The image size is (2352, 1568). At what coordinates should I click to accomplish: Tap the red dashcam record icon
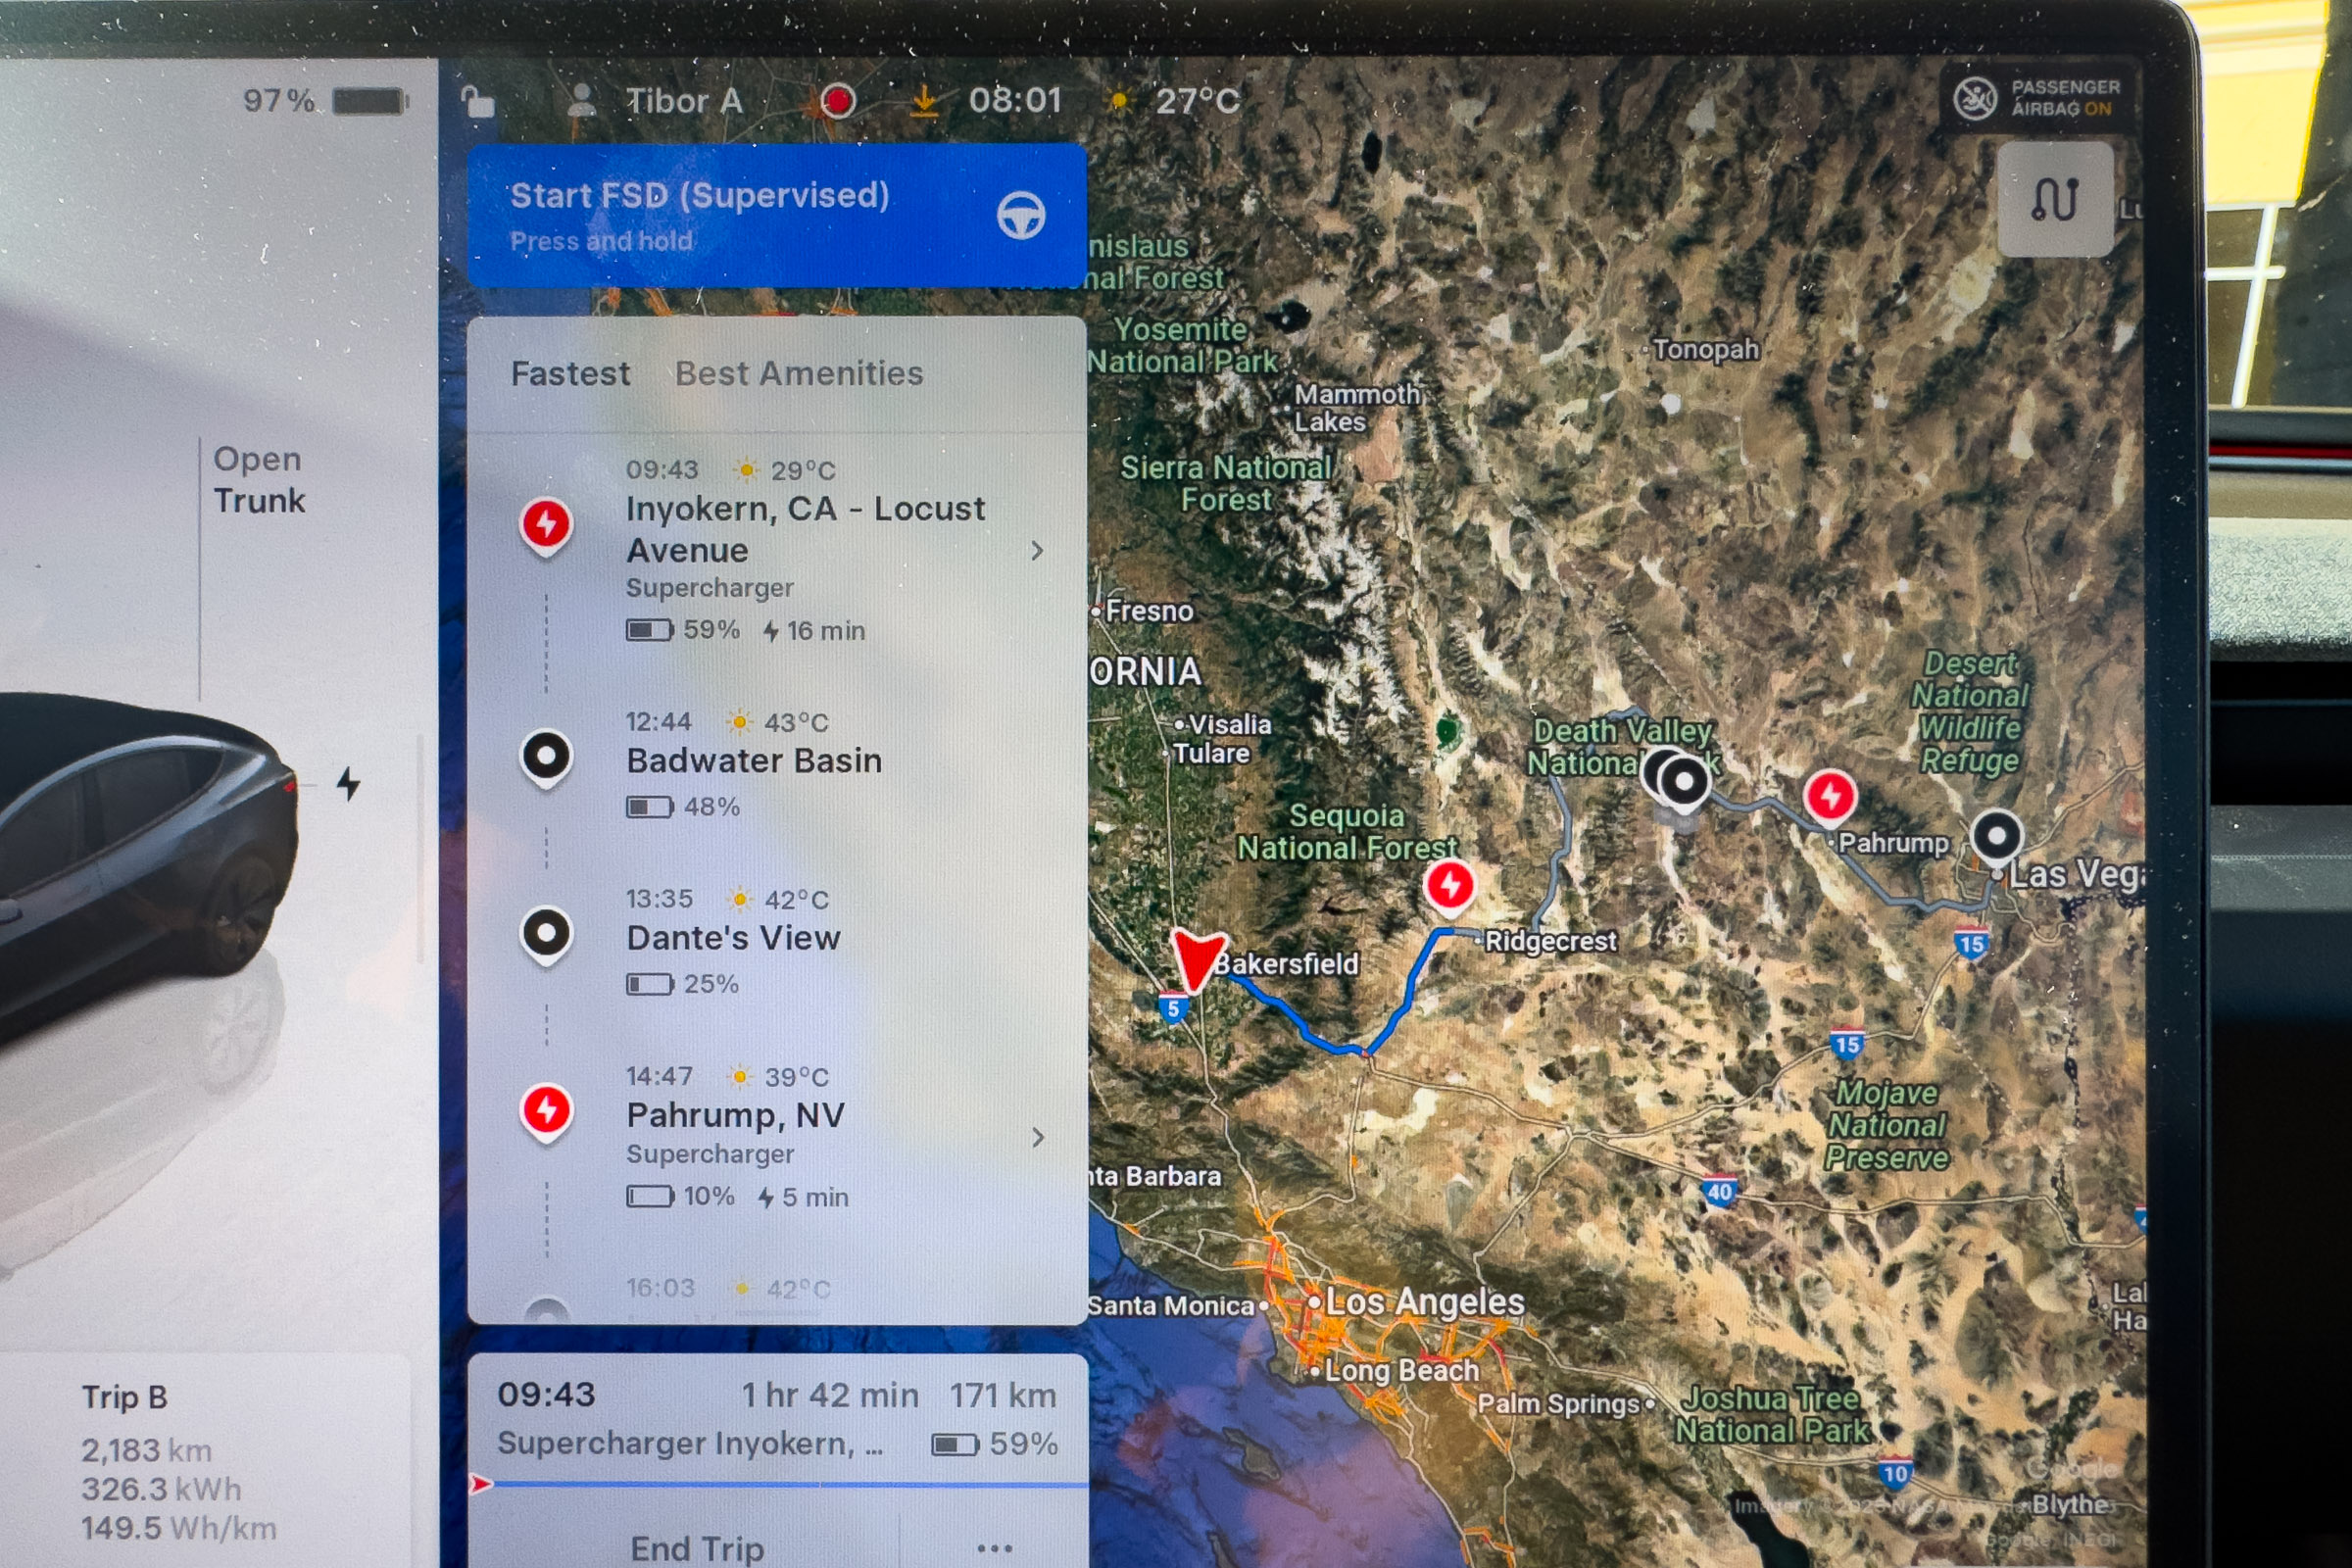click(x=838, y=101)
